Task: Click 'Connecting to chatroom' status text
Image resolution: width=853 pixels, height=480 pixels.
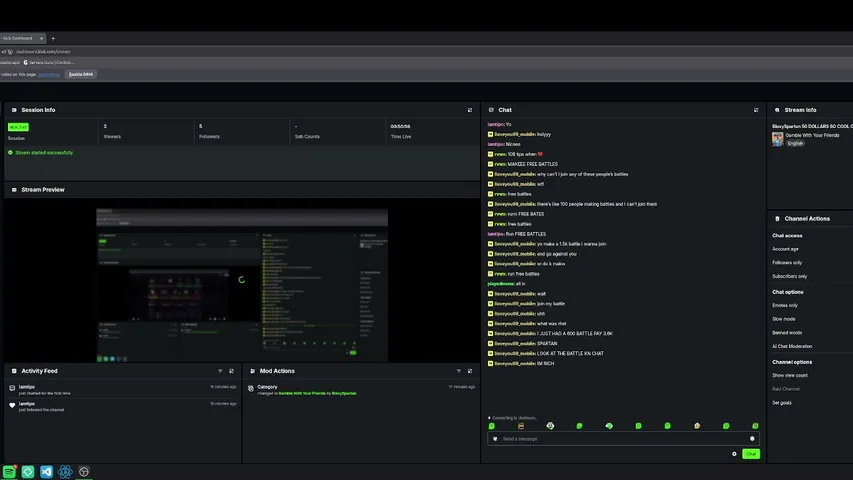Action: point(515,418)
